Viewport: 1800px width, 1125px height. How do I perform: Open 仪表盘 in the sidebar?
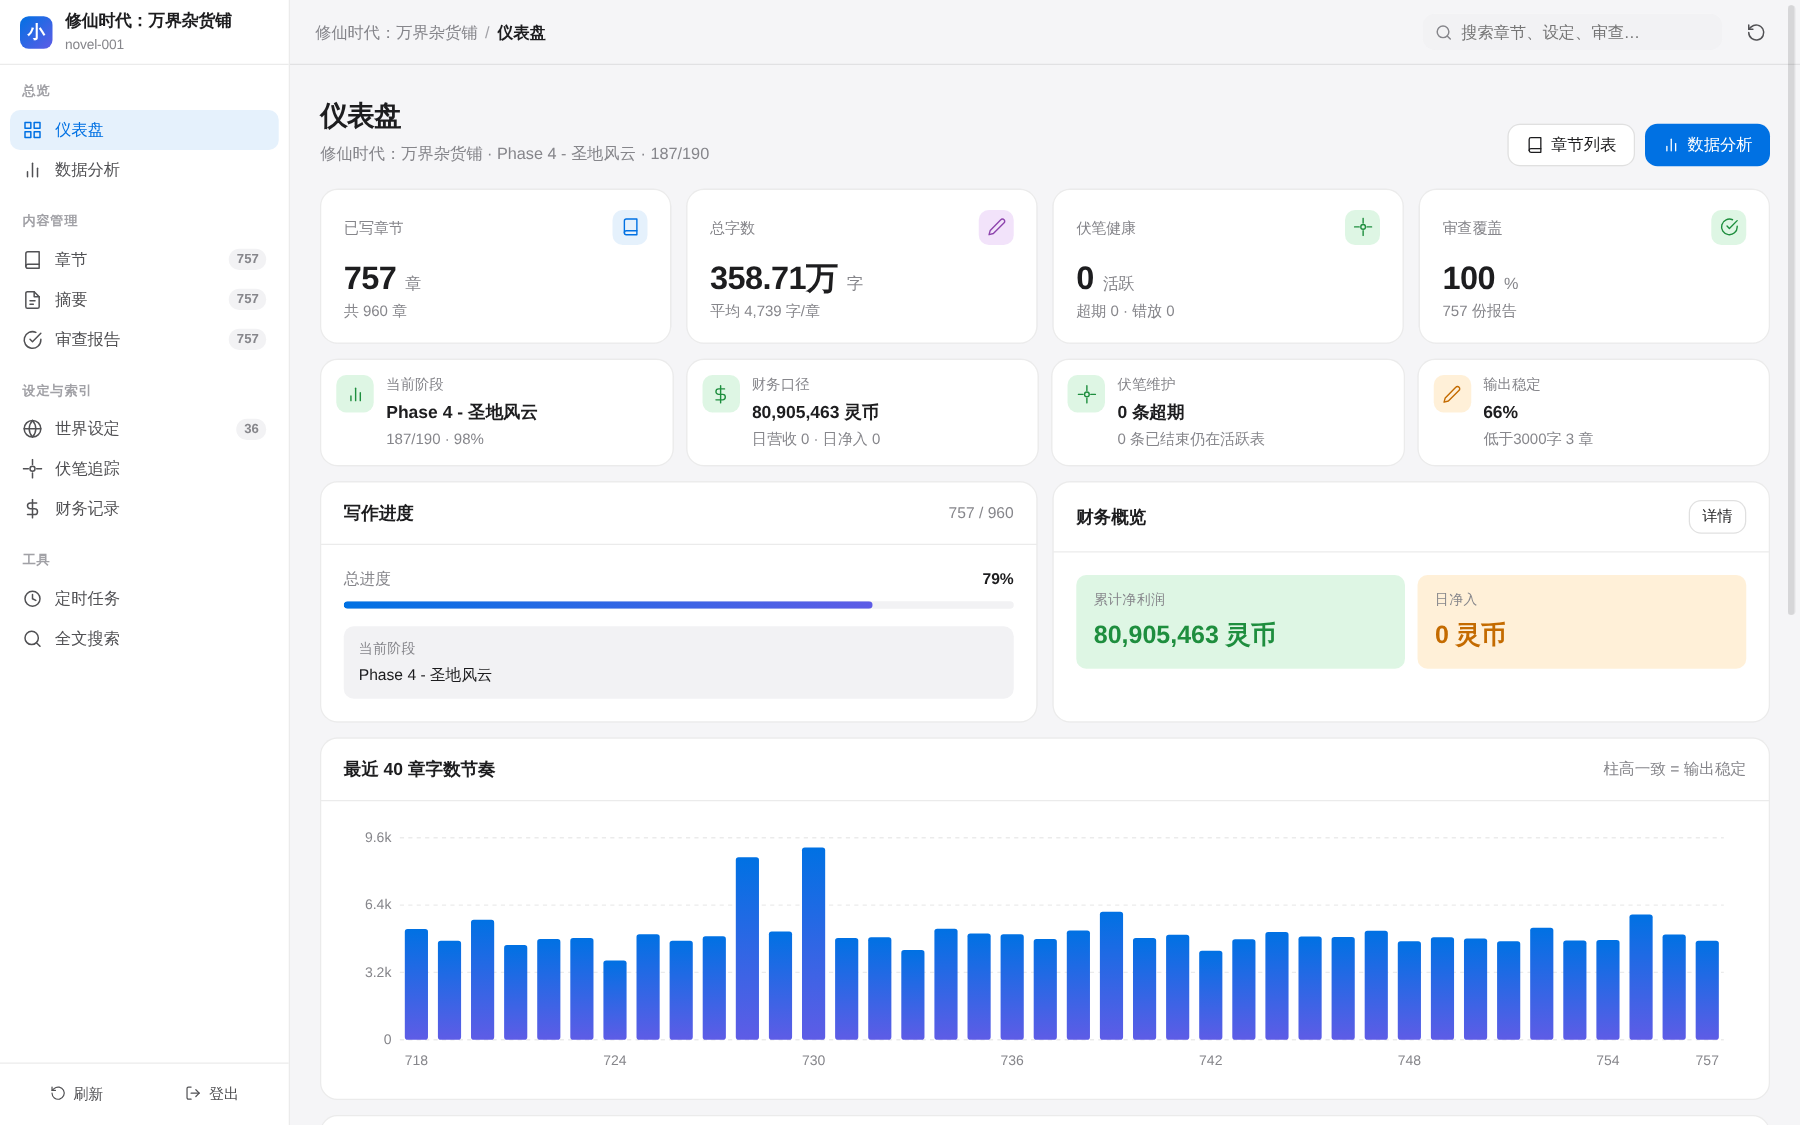(144, 130)
